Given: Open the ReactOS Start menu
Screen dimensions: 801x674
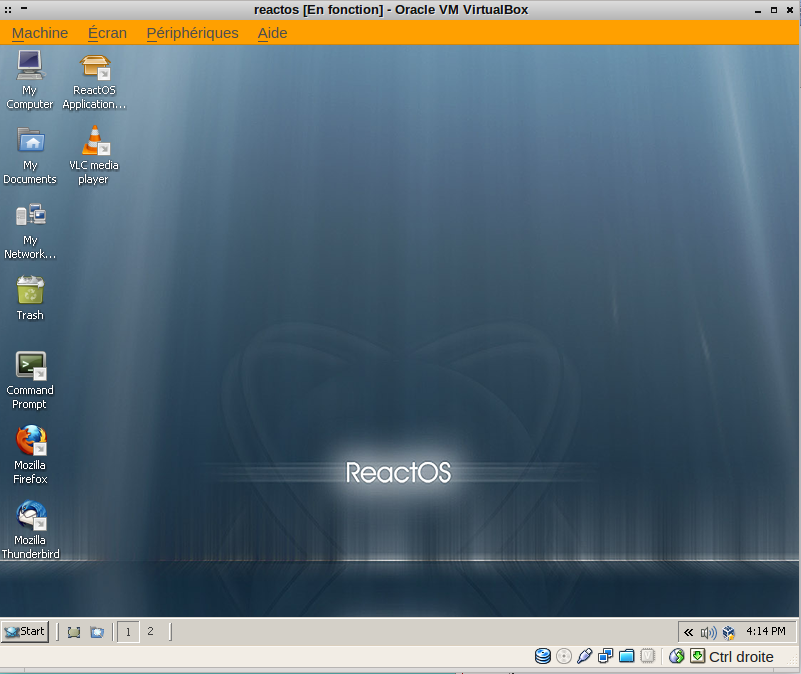Looking at the screenshot, I should (25, 632).
